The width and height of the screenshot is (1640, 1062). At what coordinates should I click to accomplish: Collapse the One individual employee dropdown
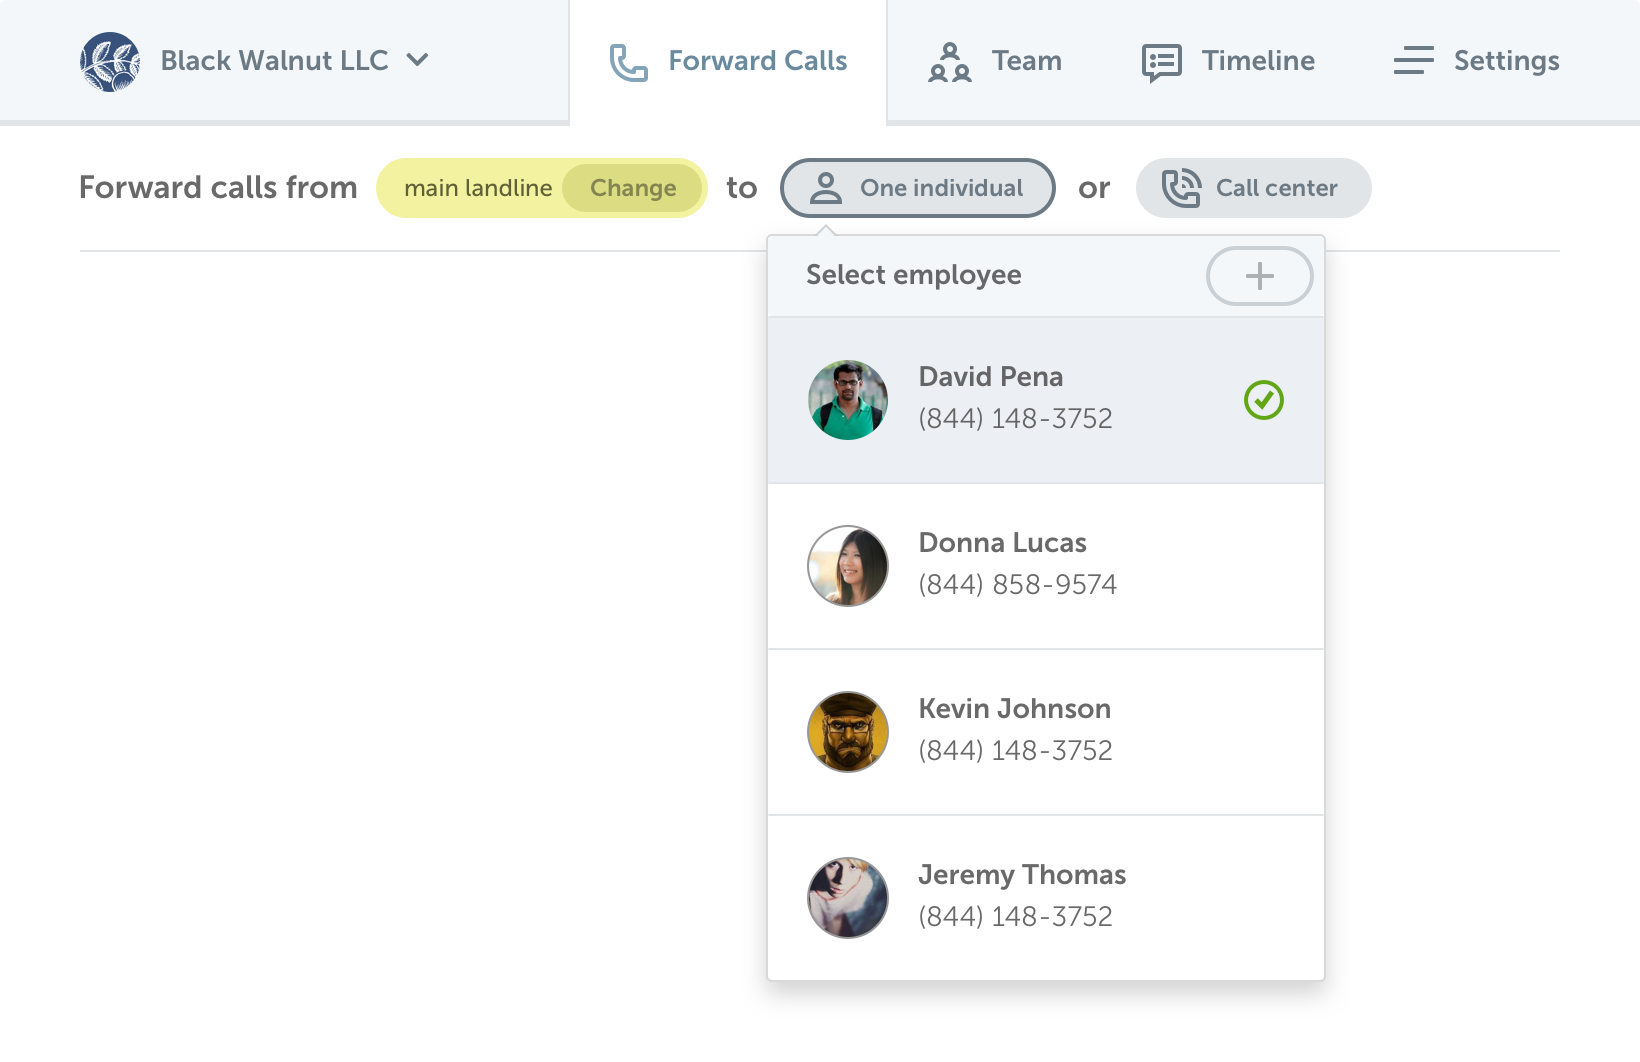pos(918,188)
